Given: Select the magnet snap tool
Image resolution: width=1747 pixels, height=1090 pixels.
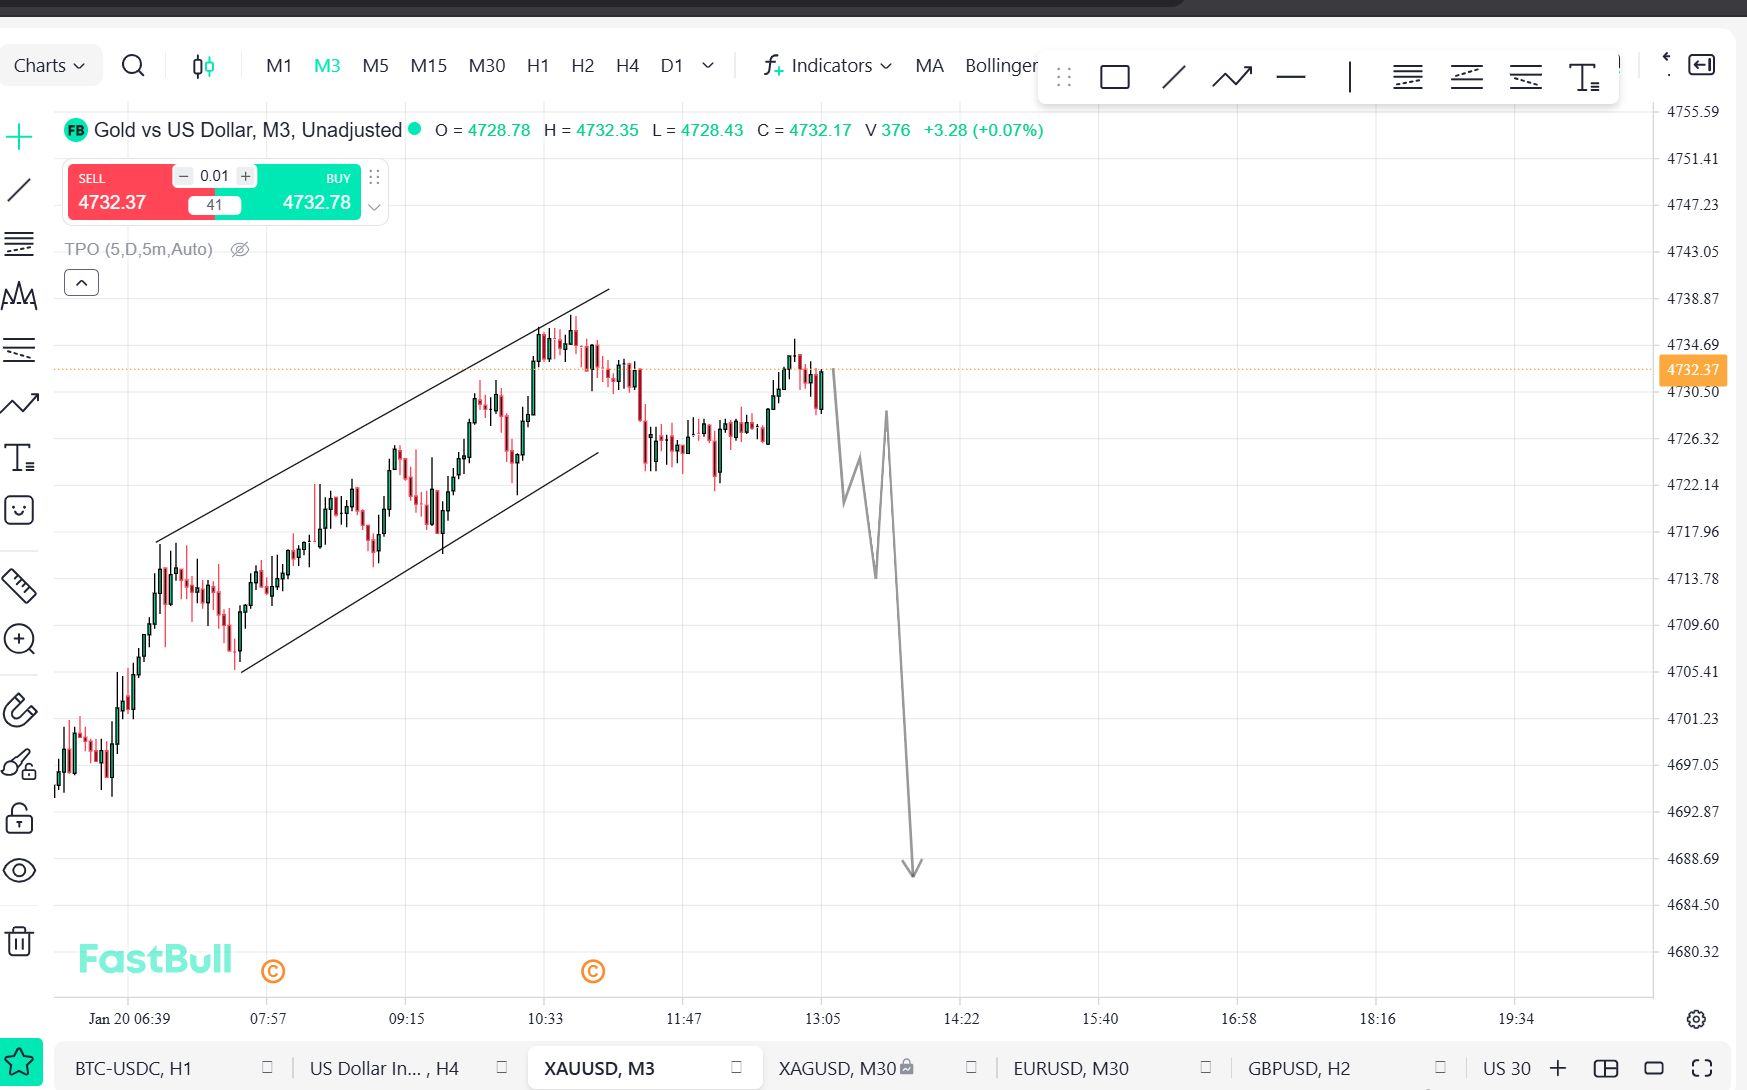Looking at the screenshot, I should tap(19, 709).
